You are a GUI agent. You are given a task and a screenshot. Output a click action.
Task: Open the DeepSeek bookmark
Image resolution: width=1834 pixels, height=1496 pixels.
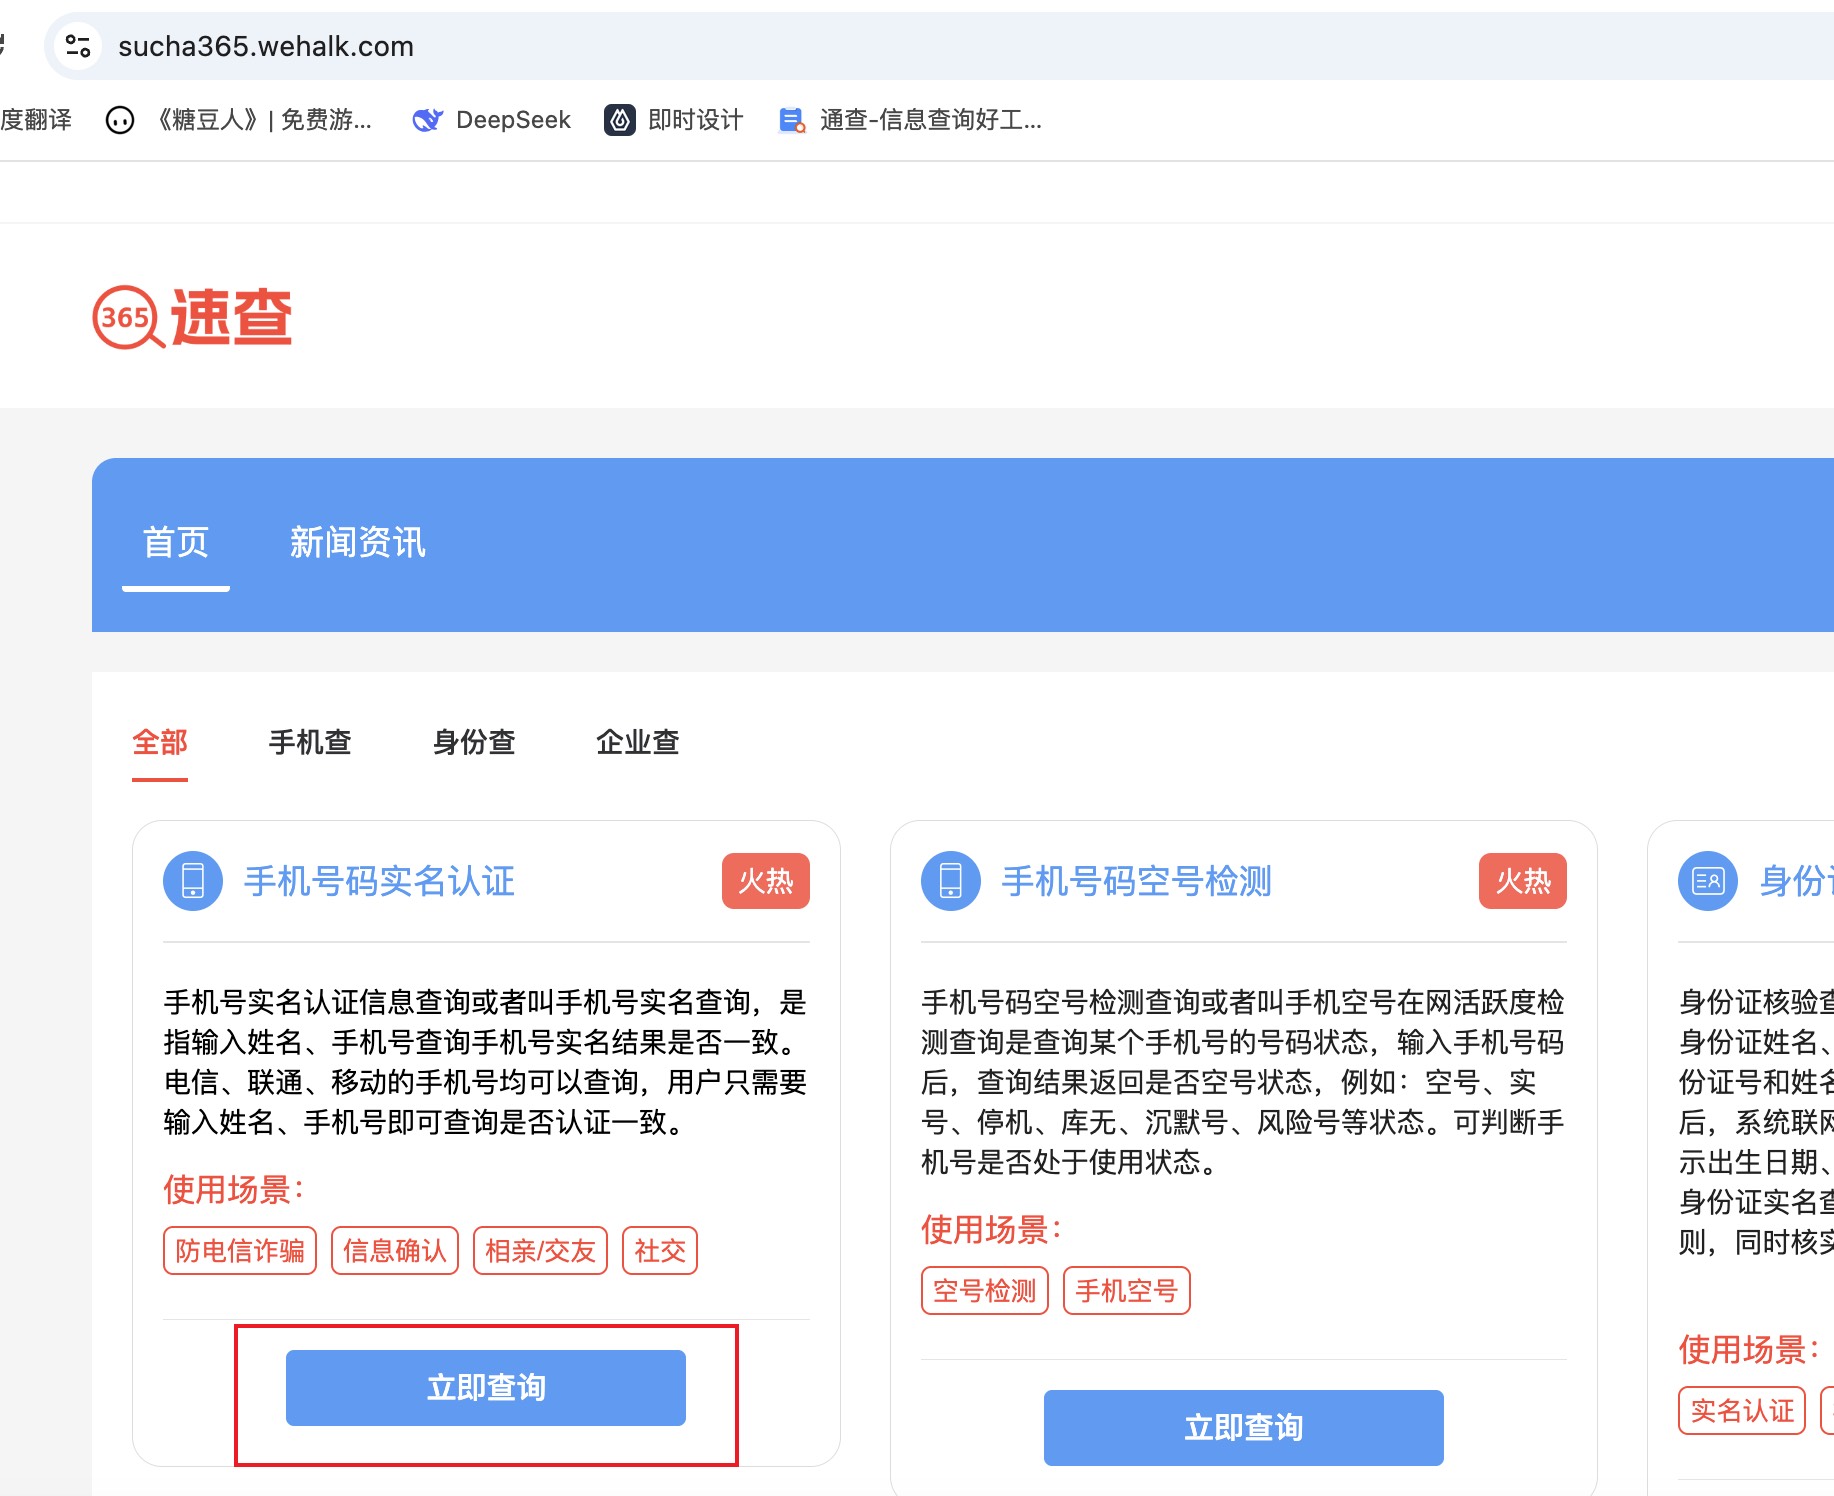(491, 120)
